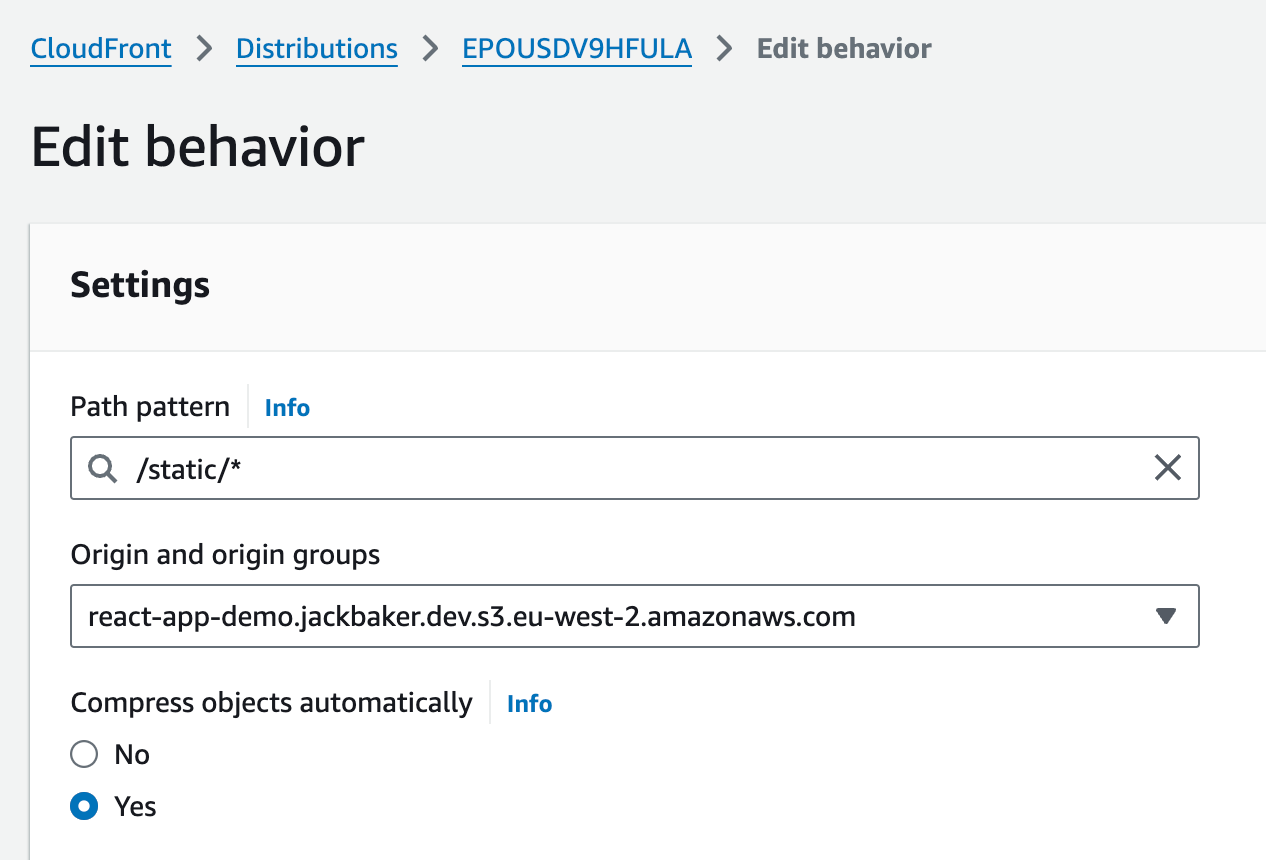Select Yes for Compress objects automatically
The image size is (1266, 860).
click(x=85, y=806)
